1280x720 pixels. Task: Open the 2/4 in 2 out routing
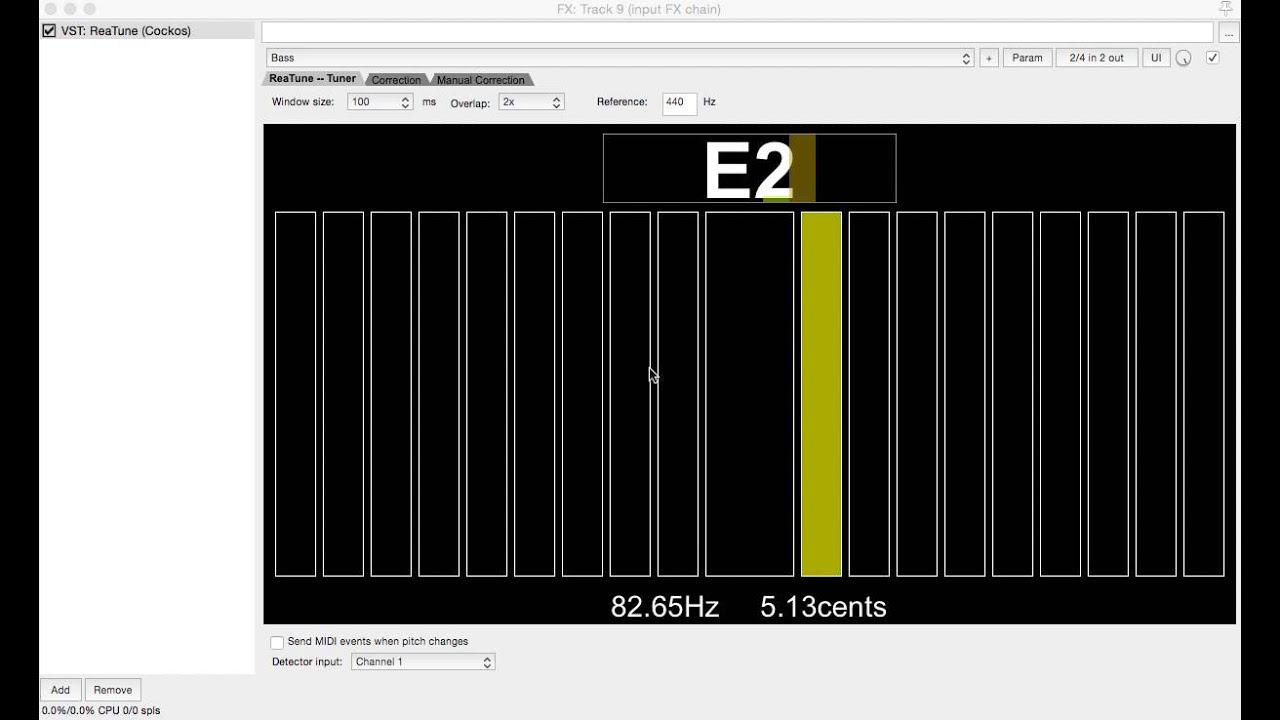(1096, 58)
